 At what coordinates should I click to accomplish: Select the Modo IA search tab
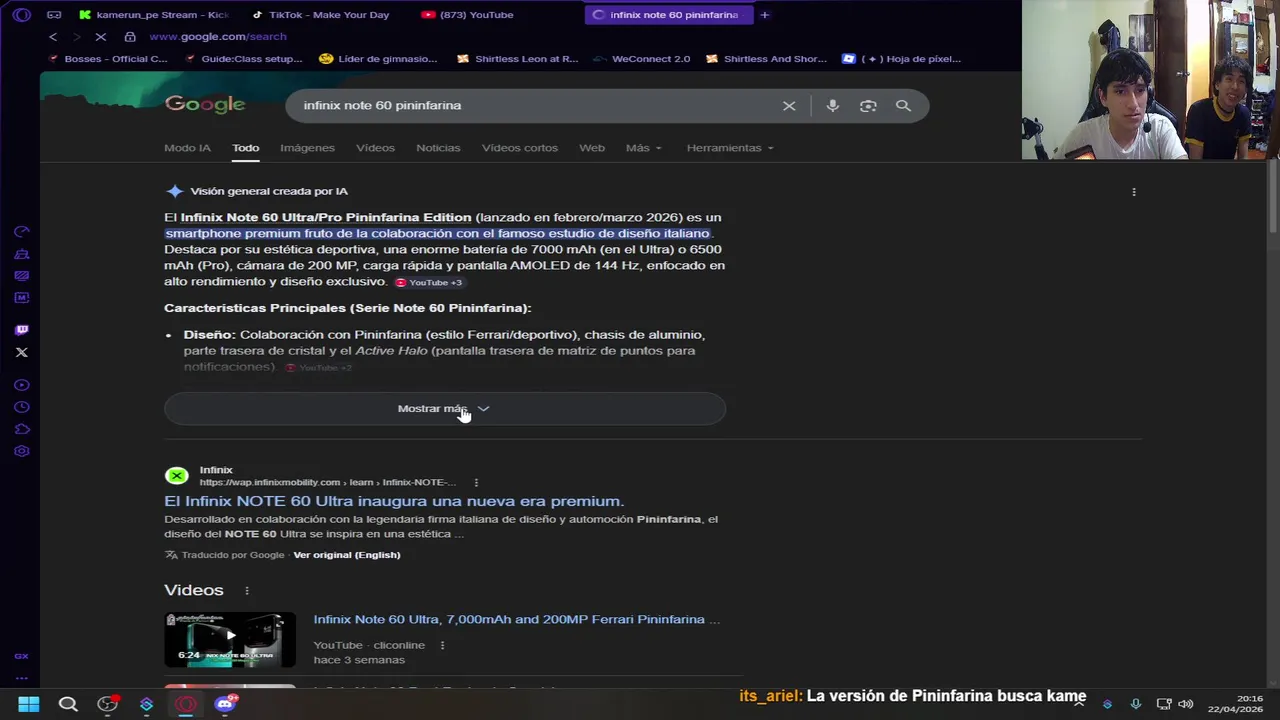(187, 148)
